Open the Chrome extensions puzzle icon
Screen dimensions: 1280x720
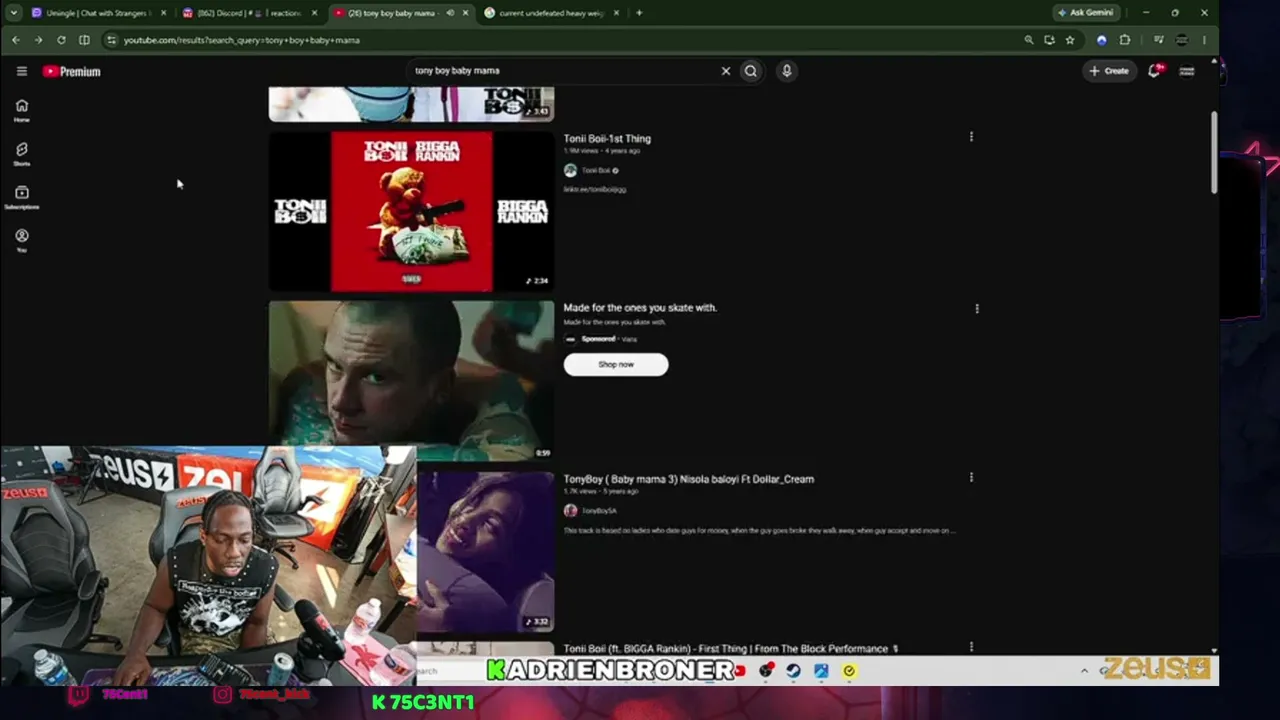[x=1125, y=40]
